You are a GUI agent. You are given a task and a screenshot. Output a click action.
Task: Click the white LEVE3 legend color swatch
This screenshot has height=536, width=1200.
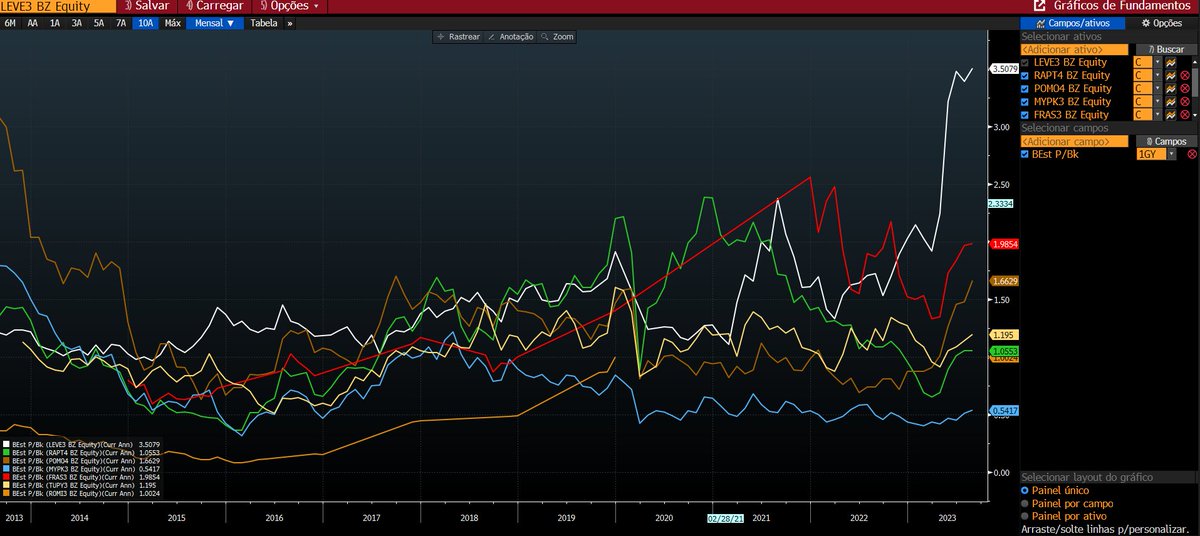click(x=6, y=444)
